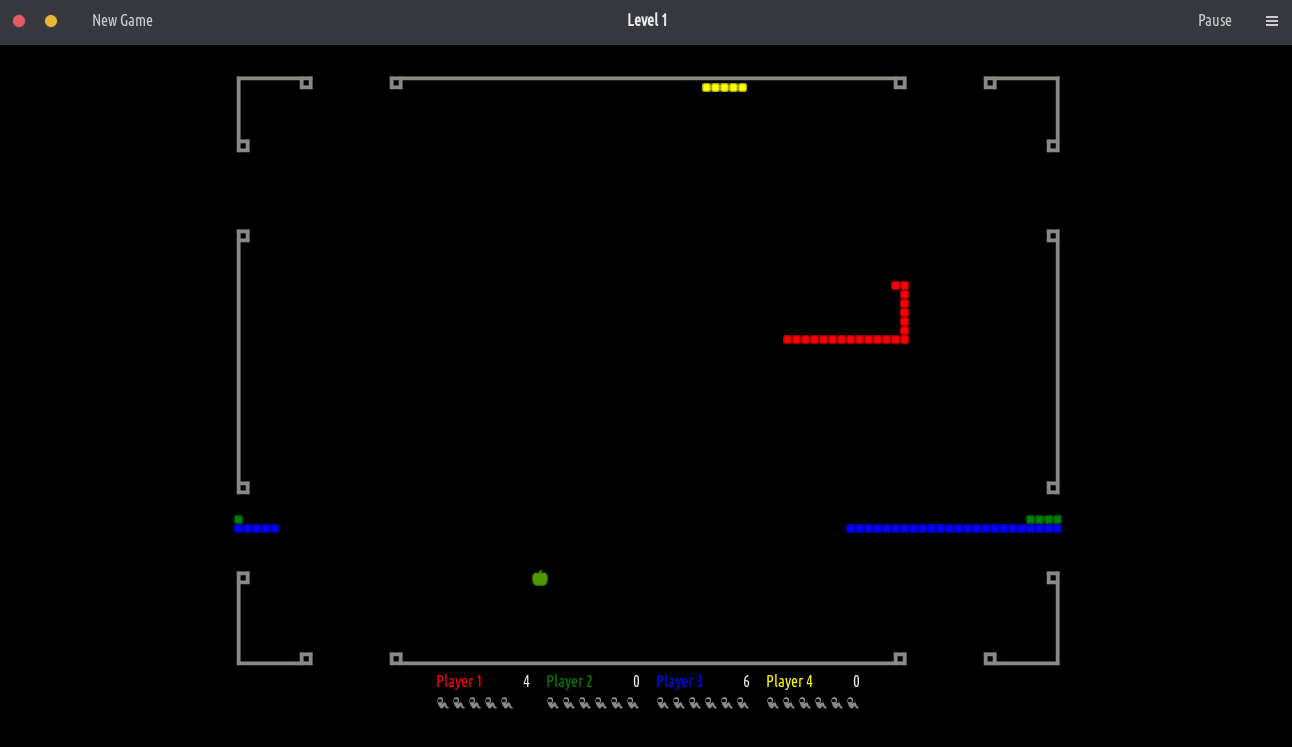The image size is (1292, 747).
Task: Click the green apple bonus on the board
Action: pyautogui.click(x=540, y=578)
